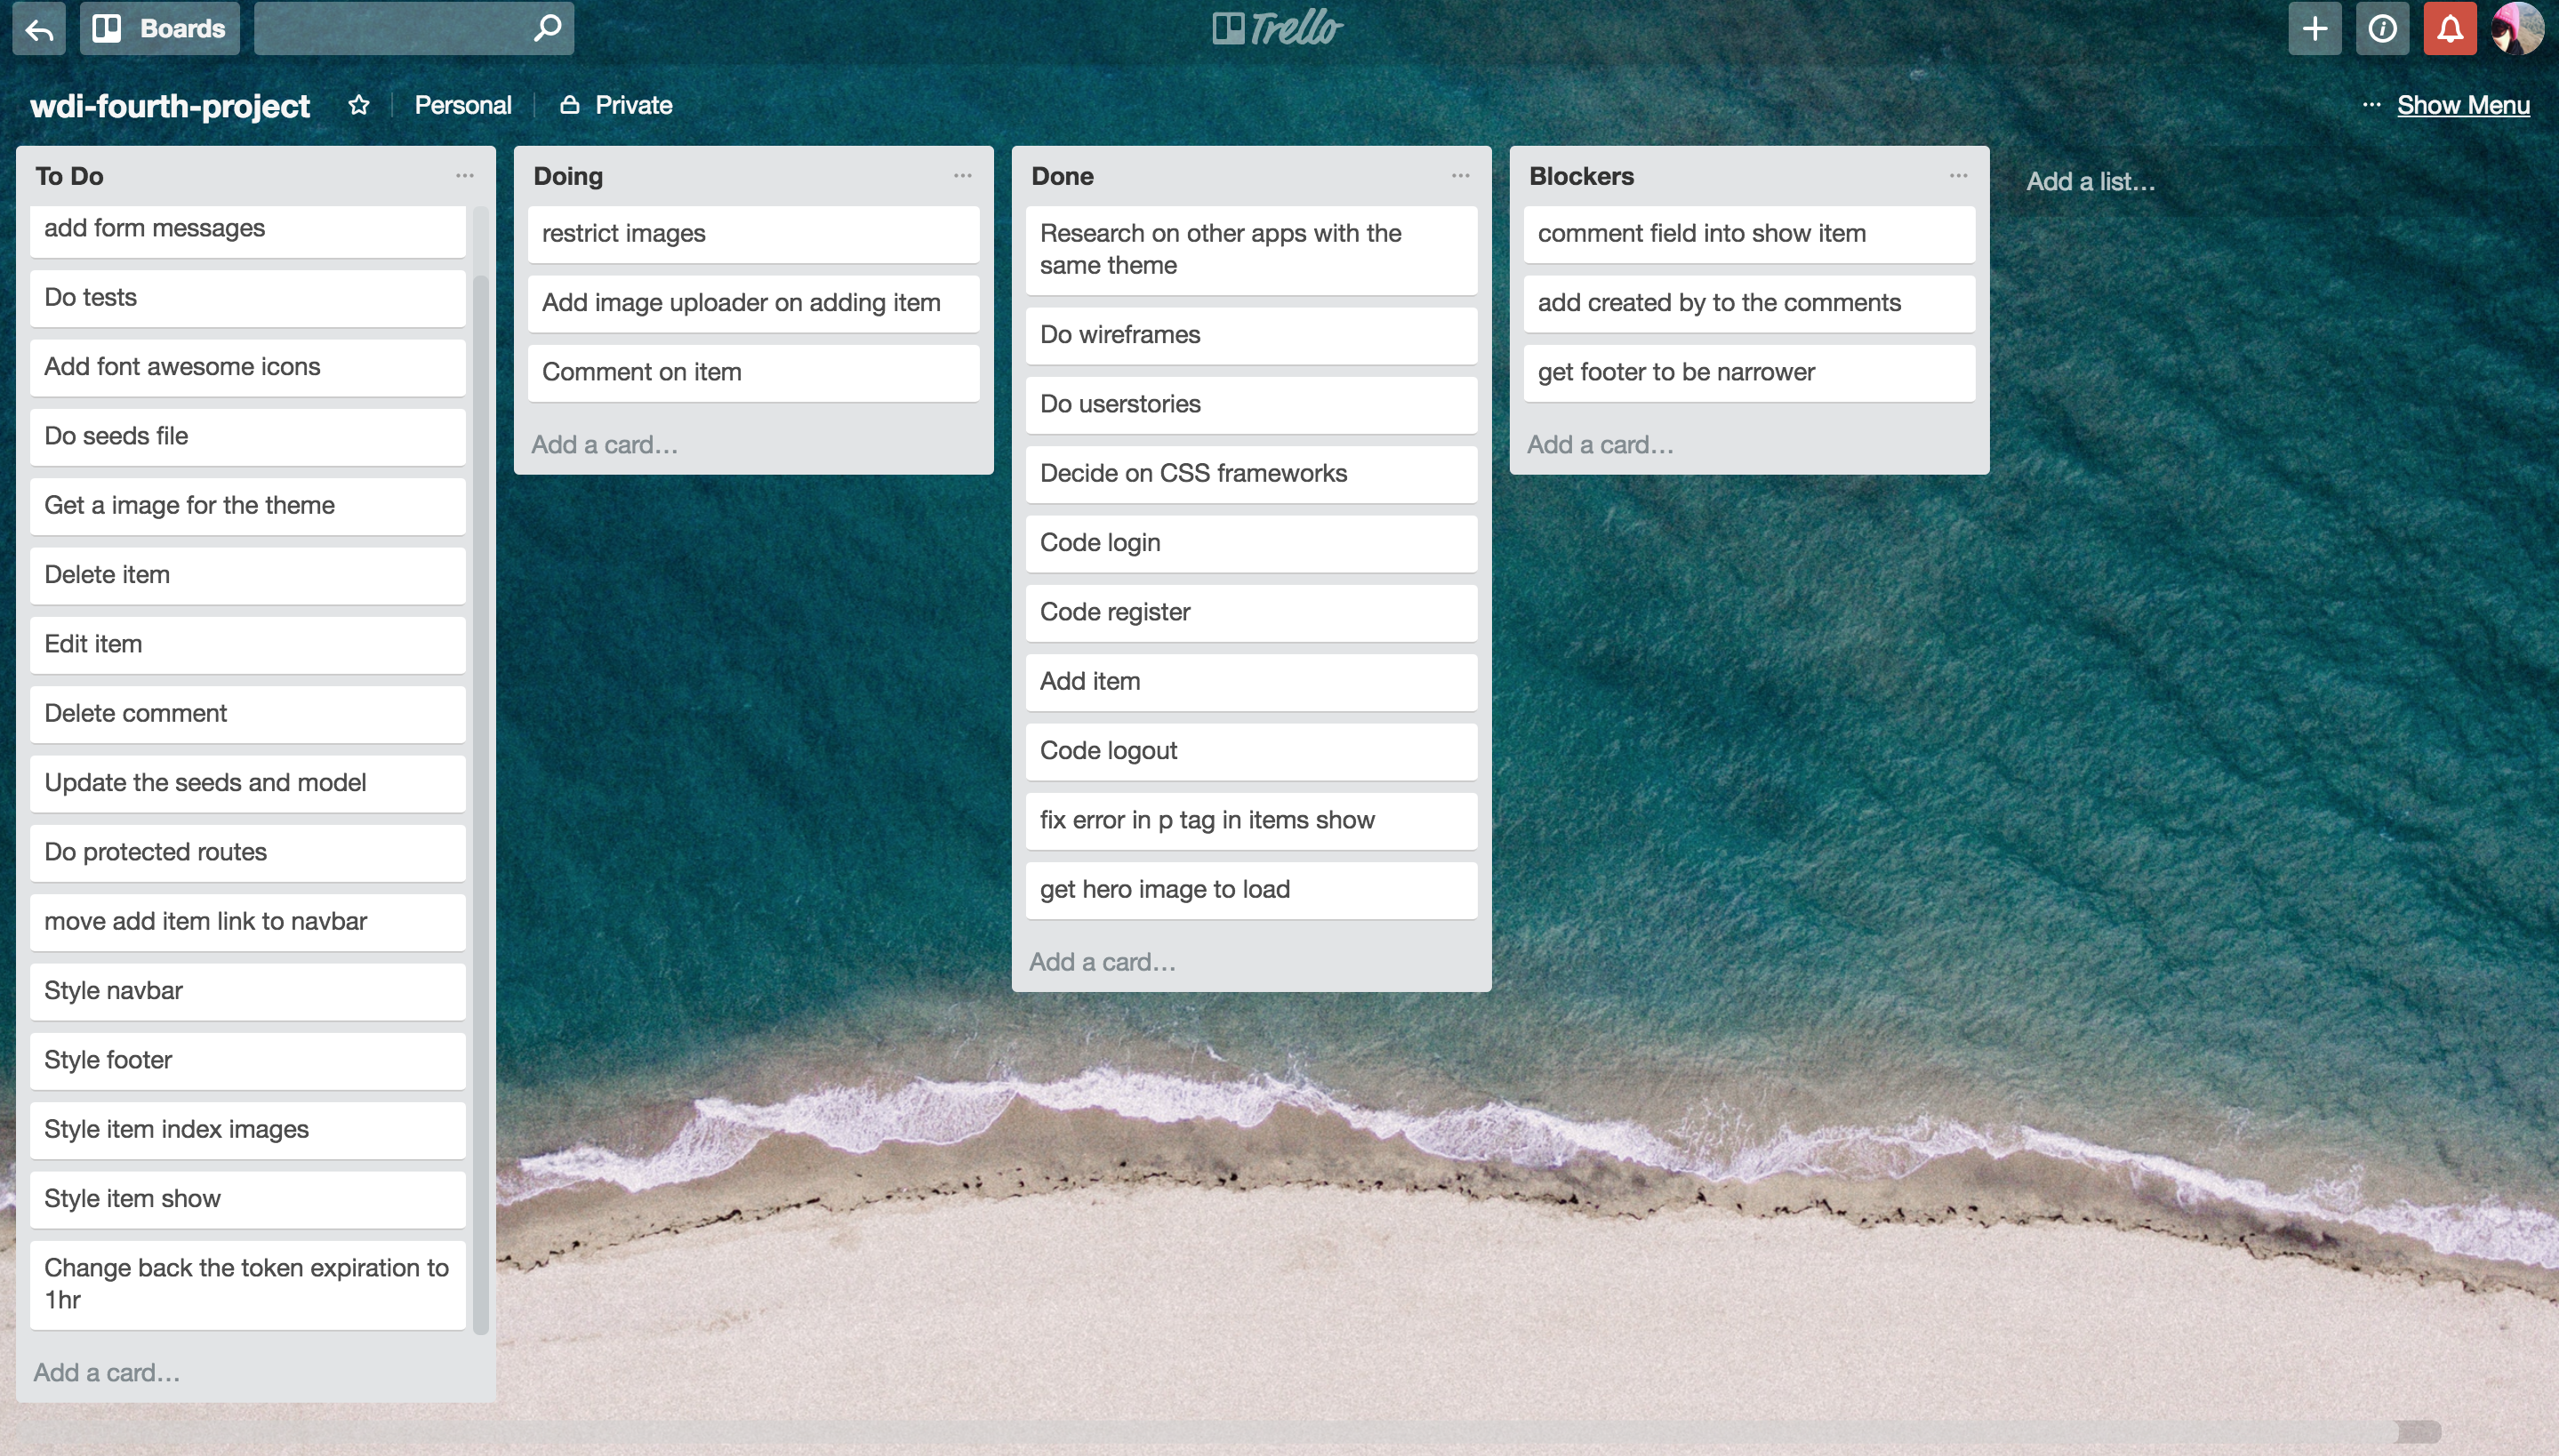
Task: Star the wdi-fourth-project board
Action: (x=359, y=105)
